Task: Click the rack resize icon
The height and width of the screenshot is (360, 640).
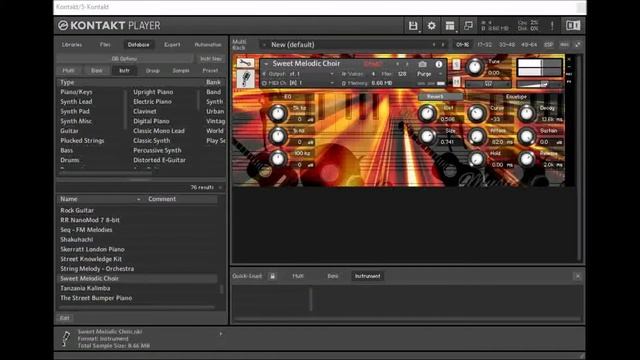Action: point(578,44)
